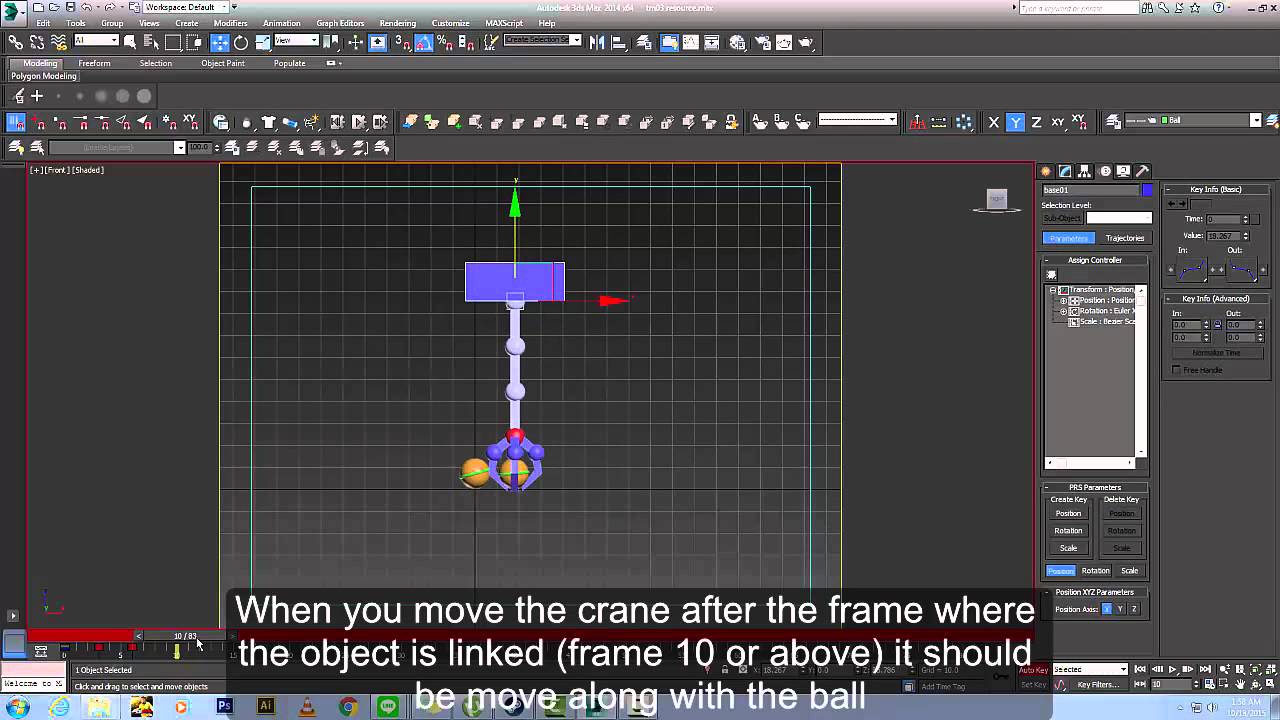Open the Modify command panel tab
The width and height of the screenshot is (1280, 720).
pyautogui.click(x=1065, y=171)
